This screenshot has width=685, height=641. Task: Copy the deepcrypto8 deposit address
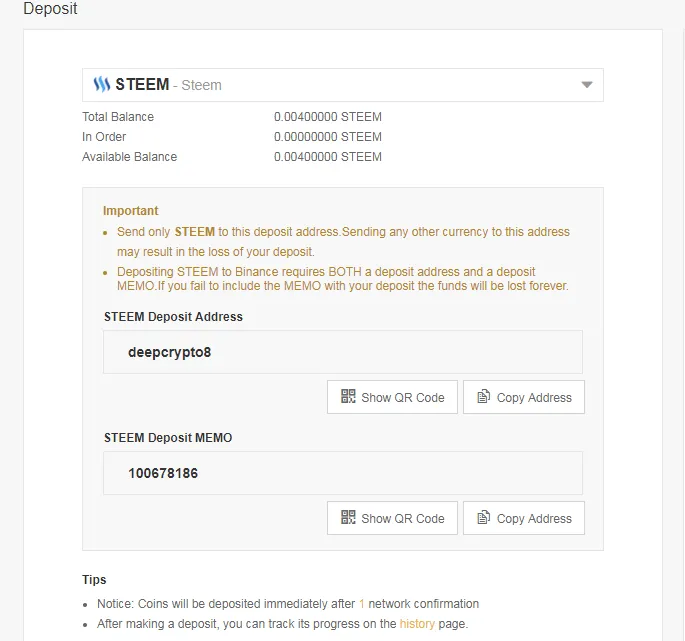click(x=524, y=397)
